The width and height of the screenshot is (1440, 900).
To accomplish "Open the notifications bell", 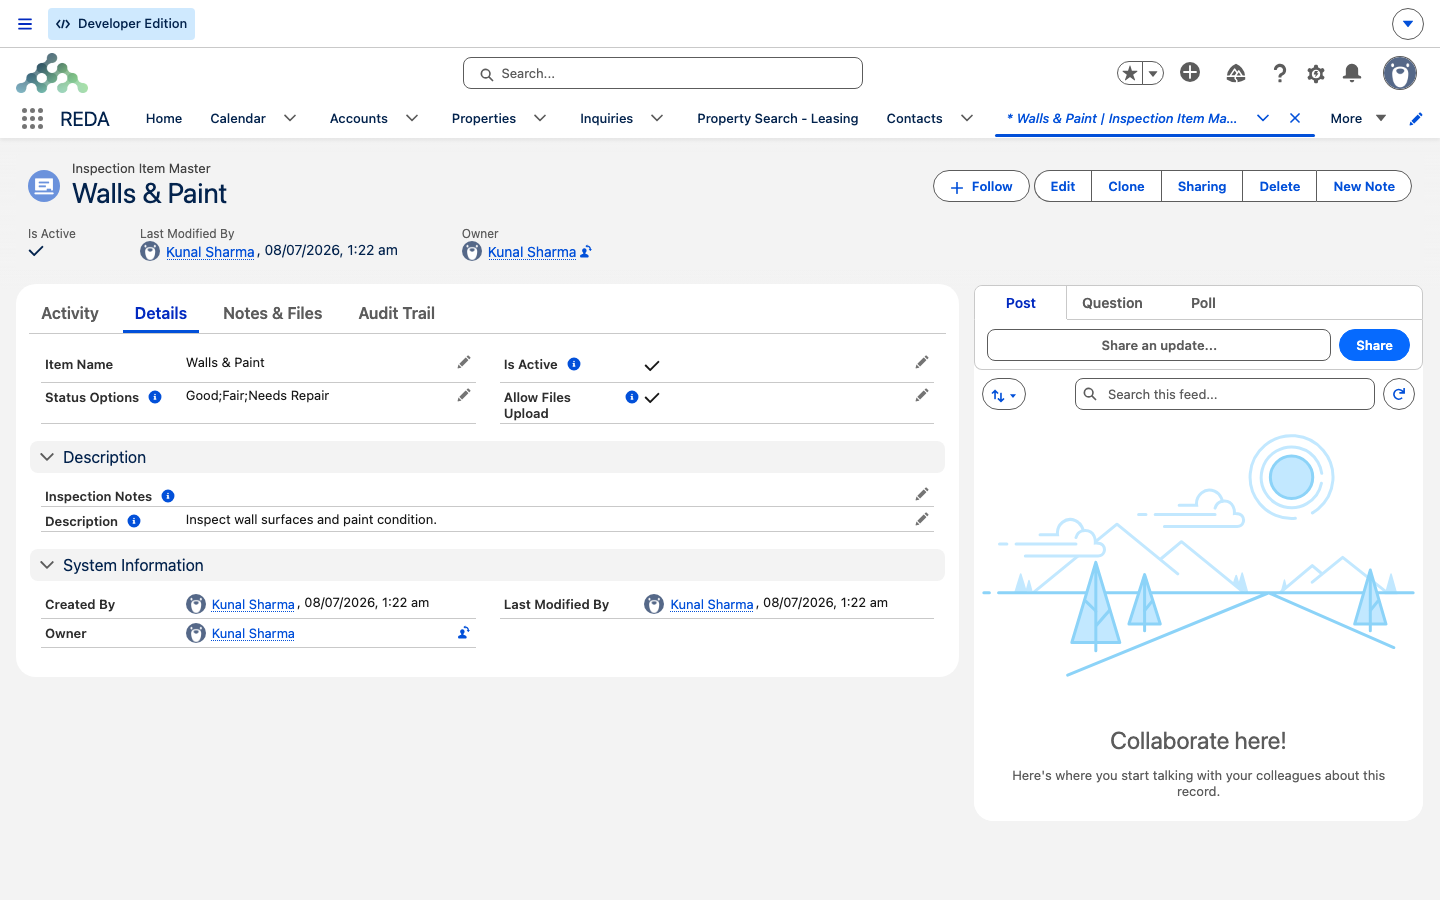I will point(1352,72).
